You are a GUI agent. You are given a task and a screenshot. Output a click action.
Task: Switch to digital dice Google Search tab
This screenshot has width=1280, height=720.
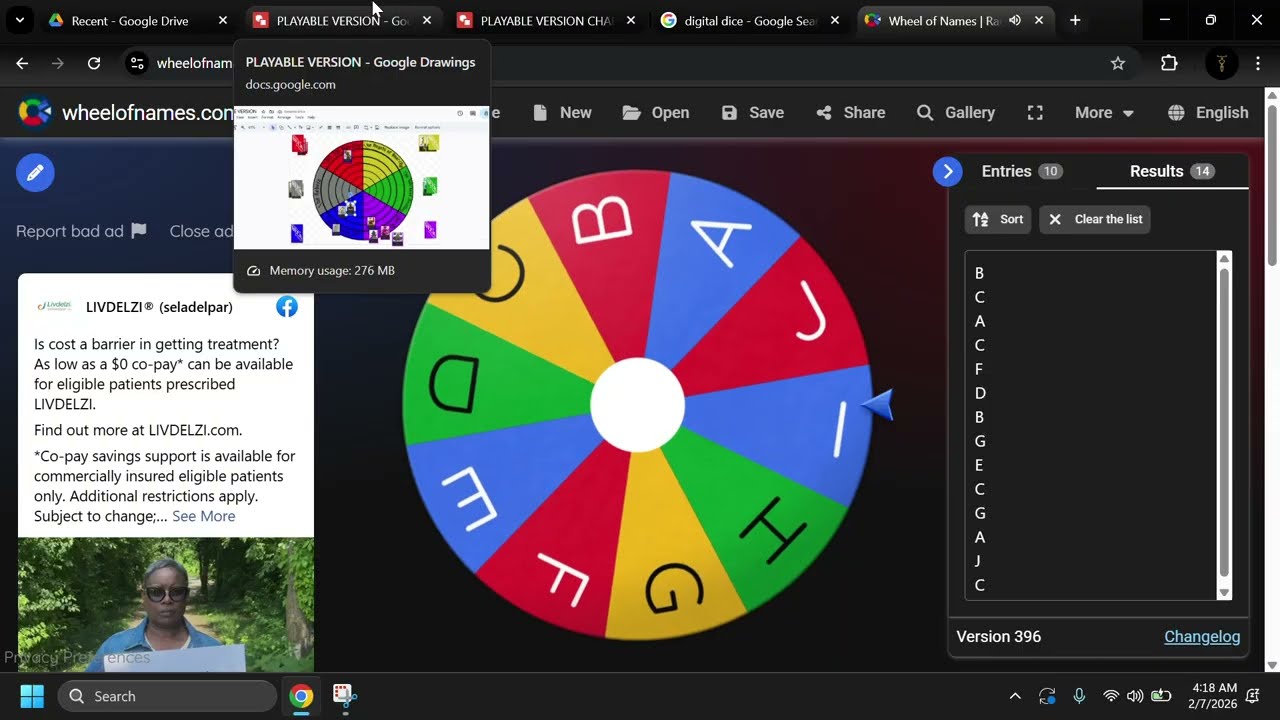point(750,20)
